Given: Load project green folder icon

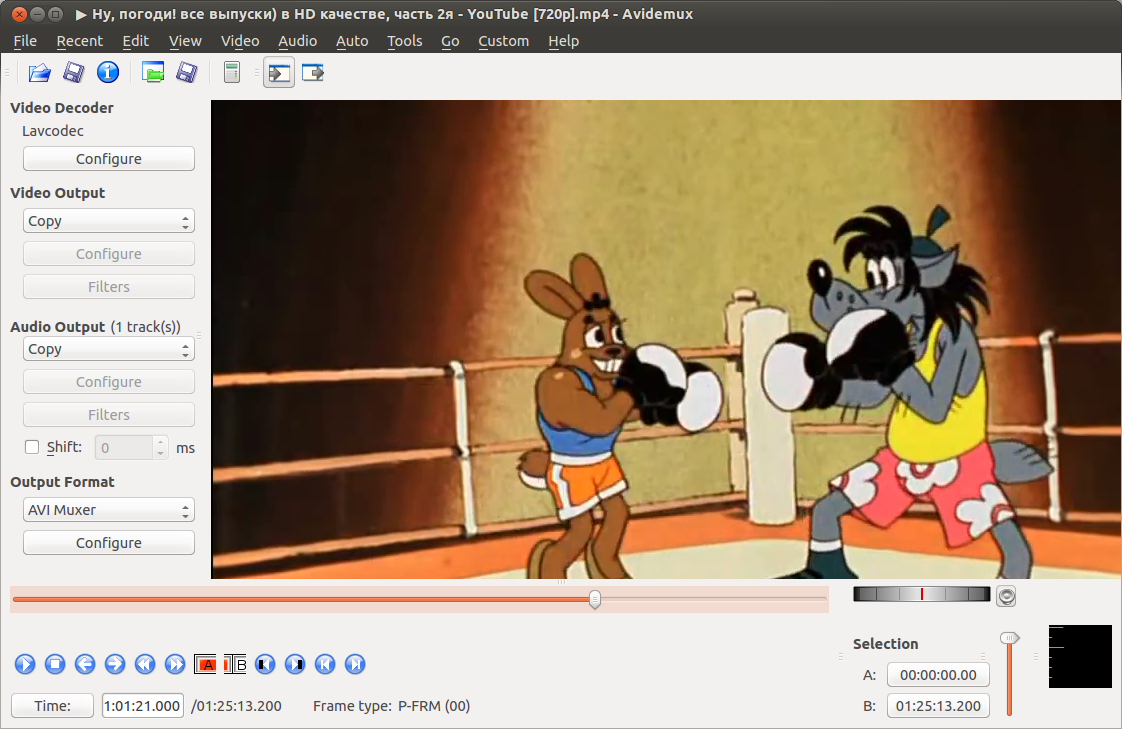Looking at the screenshot, I should point(153,72).
